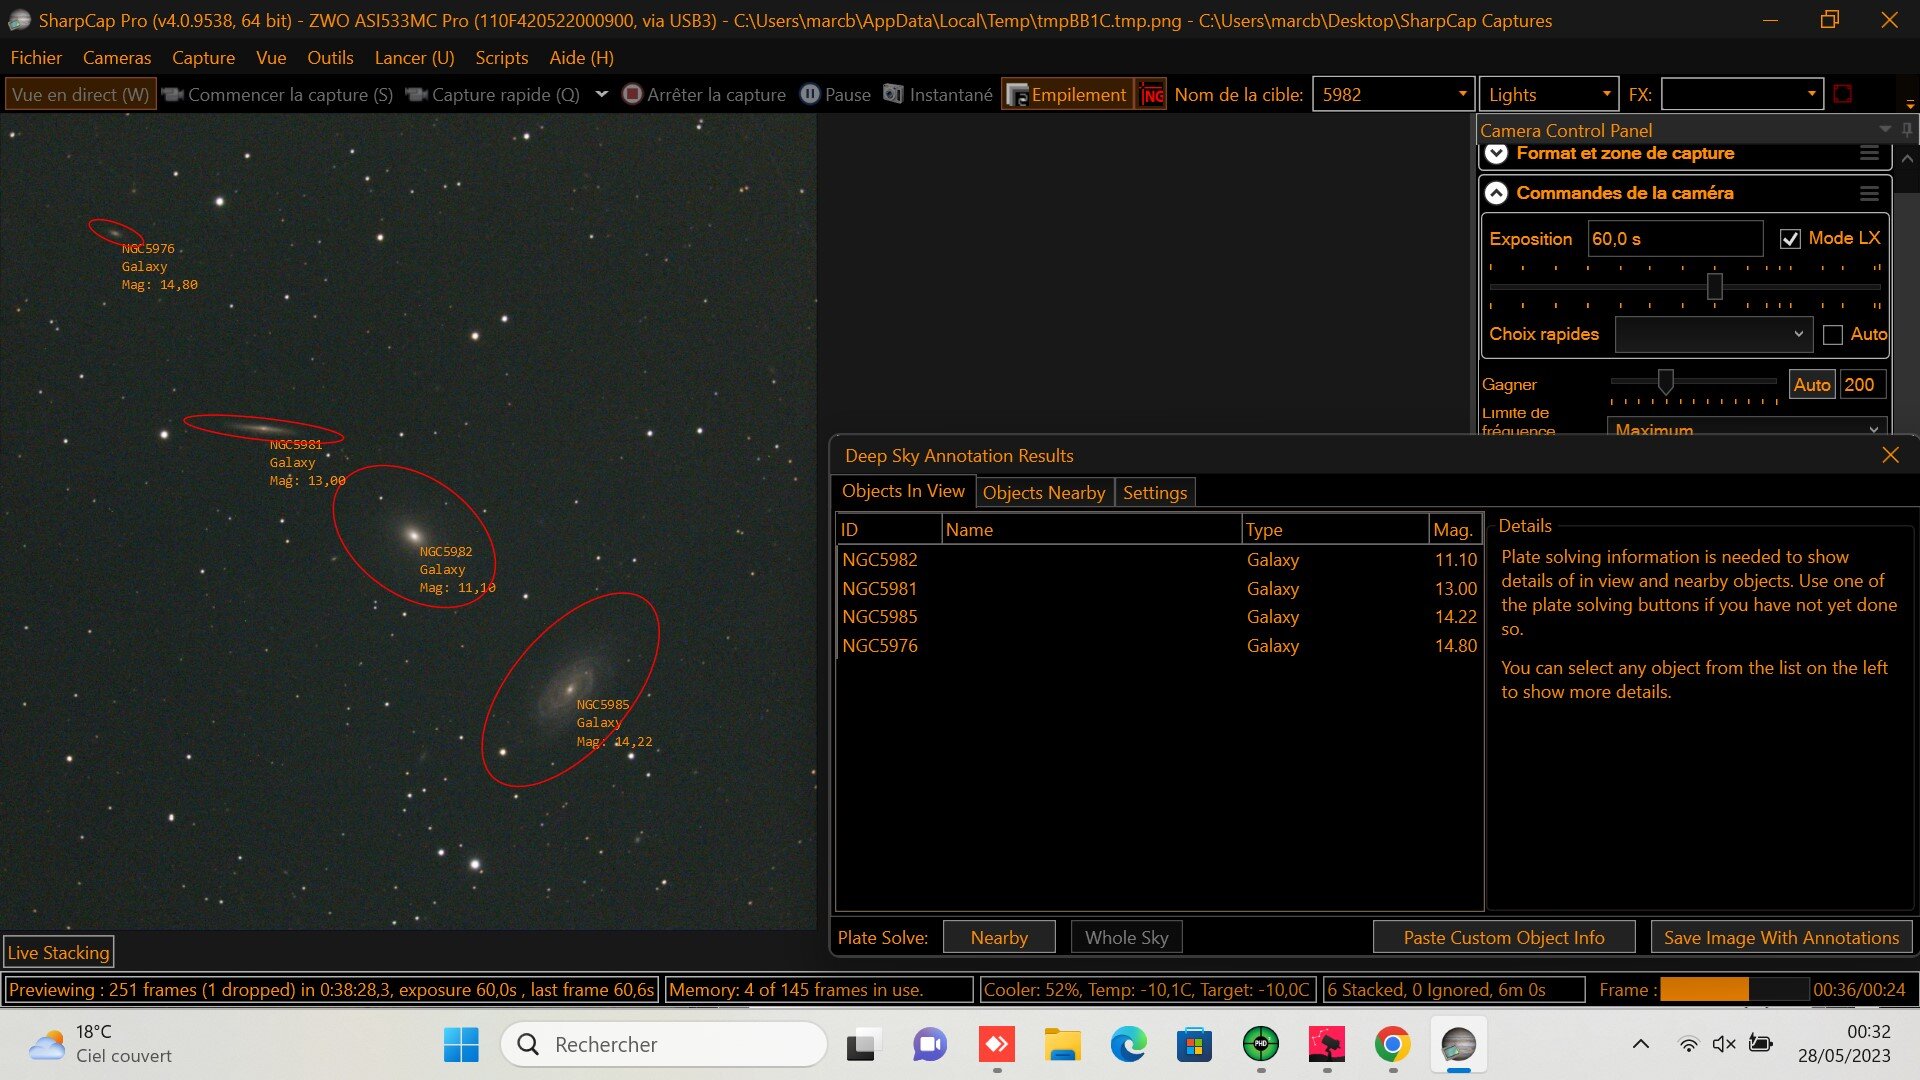Open the Commandes de la caméra hamburger menu
Viewport: 1920px width, 1080px height.
1868,194
